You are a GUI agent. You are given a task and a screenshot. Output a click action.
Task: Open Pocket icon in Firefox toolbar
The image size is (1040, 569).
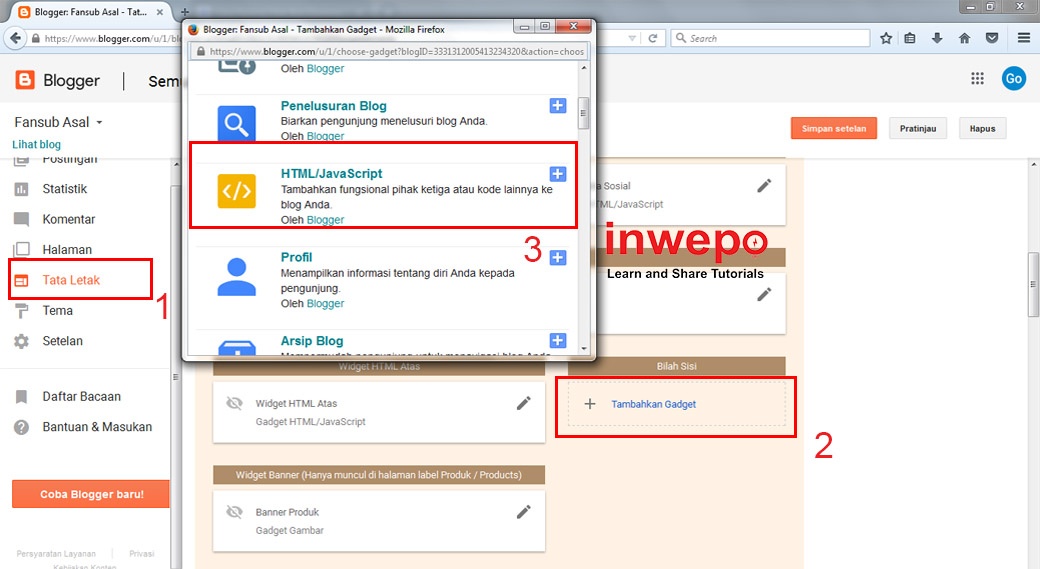click(x=992, y=38)
